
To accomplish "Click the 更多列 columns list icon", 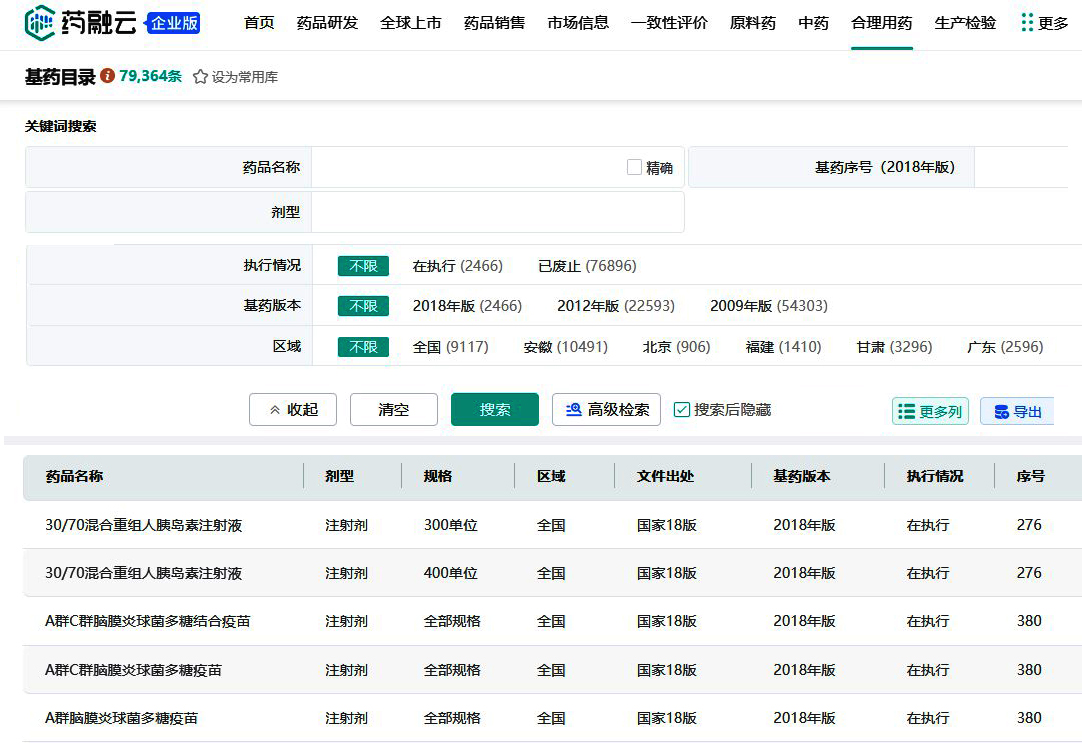I will pyautogui.click(x=907, y=411).
